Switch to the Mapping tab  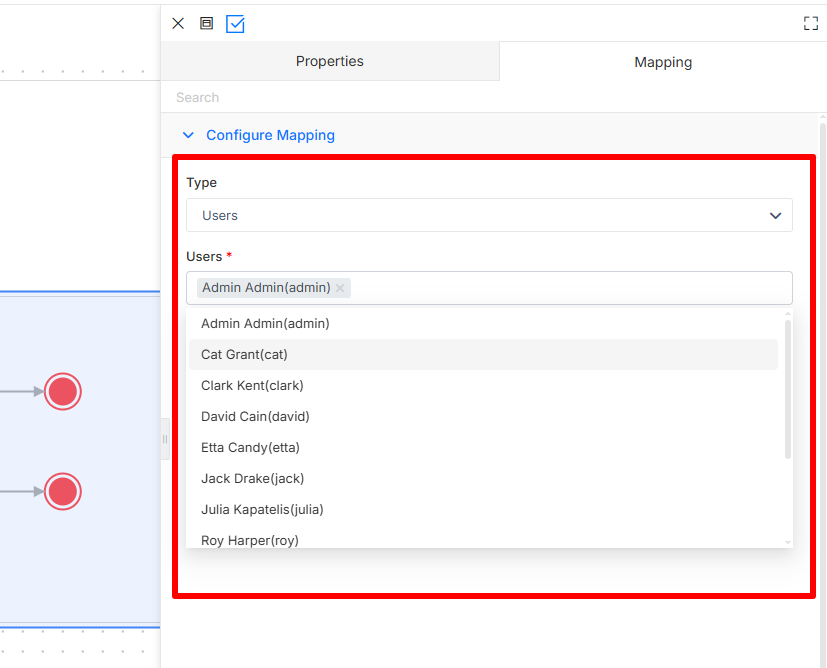point(662,62)
